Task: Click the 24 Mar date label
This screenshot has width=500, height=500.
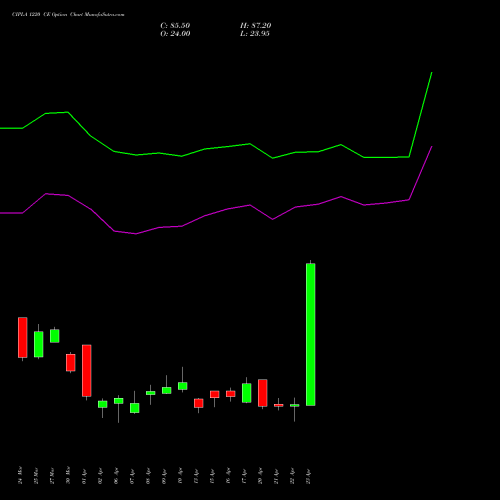Action: coord(21,475)
